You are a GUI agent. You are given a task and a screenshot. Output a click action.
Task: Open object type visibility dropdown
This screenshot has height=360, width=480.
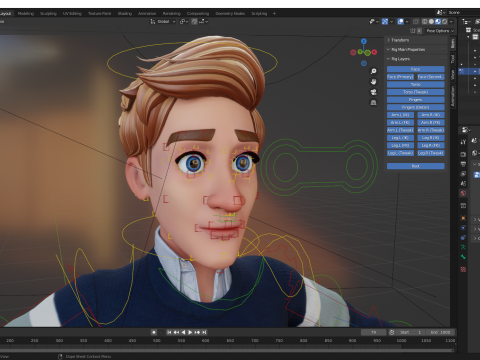(374, 21)
